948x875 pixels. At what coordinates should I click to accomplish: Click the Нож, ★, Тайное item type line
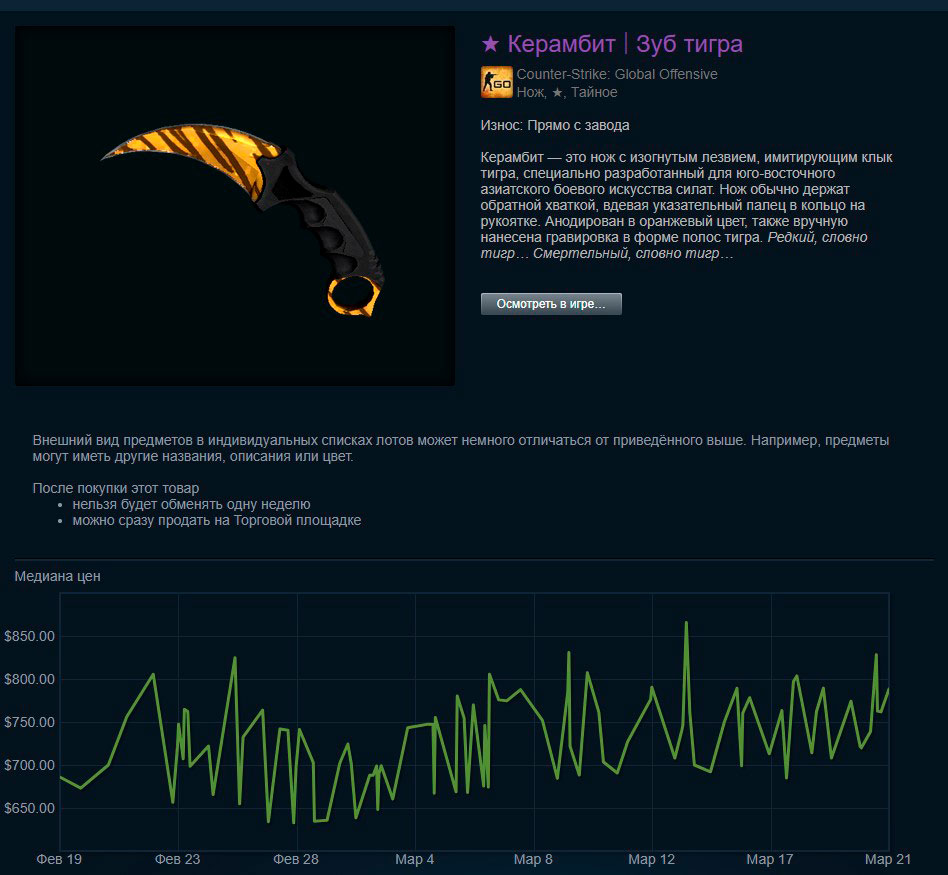tap(567, 92)
